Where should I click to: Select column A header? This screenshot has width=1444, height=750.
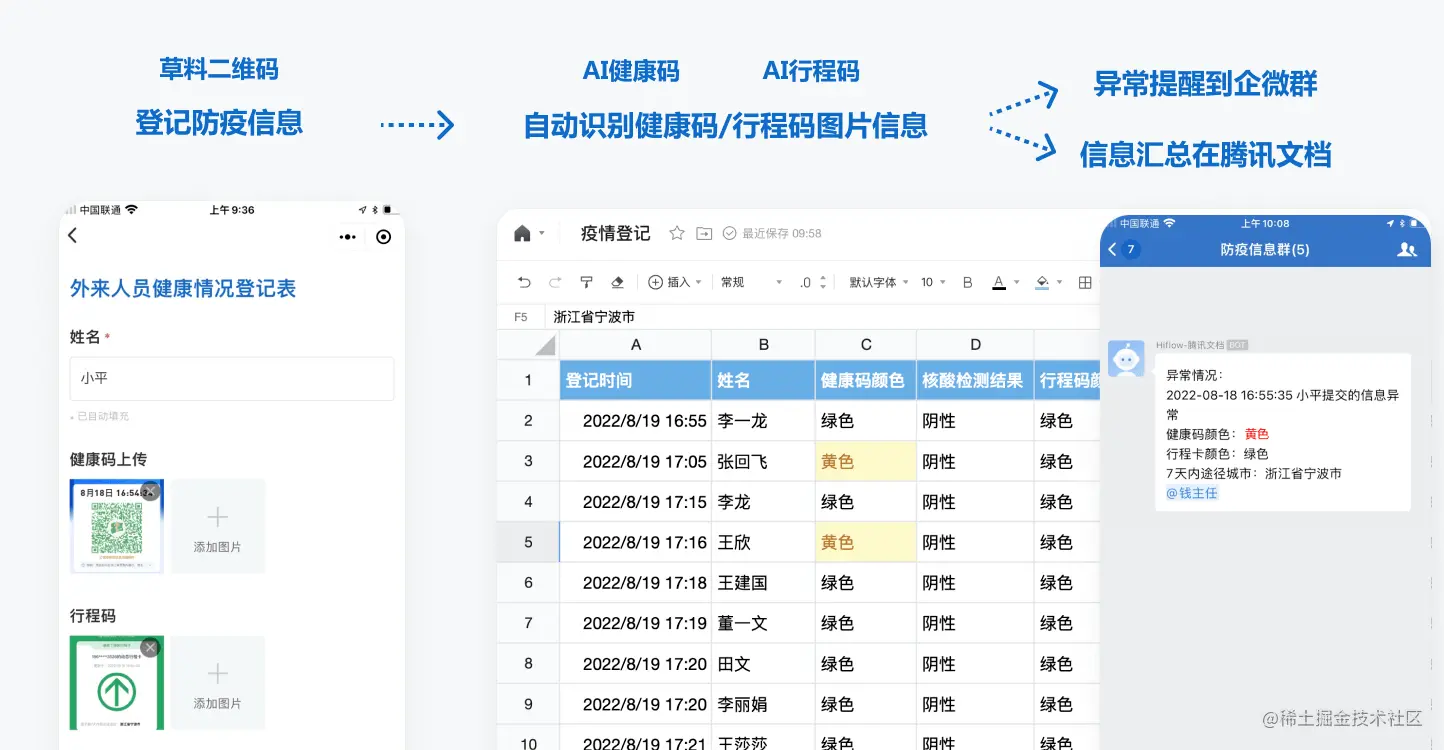click(x=636, y=345)
